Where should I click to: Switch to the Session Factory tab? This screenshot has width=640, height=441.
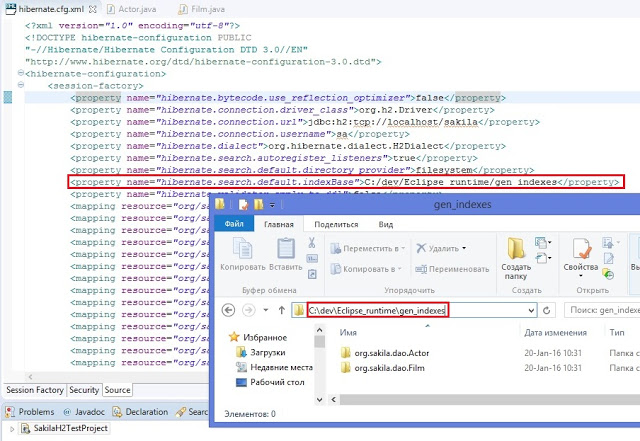pyautogui.click(x=33, y=390)
